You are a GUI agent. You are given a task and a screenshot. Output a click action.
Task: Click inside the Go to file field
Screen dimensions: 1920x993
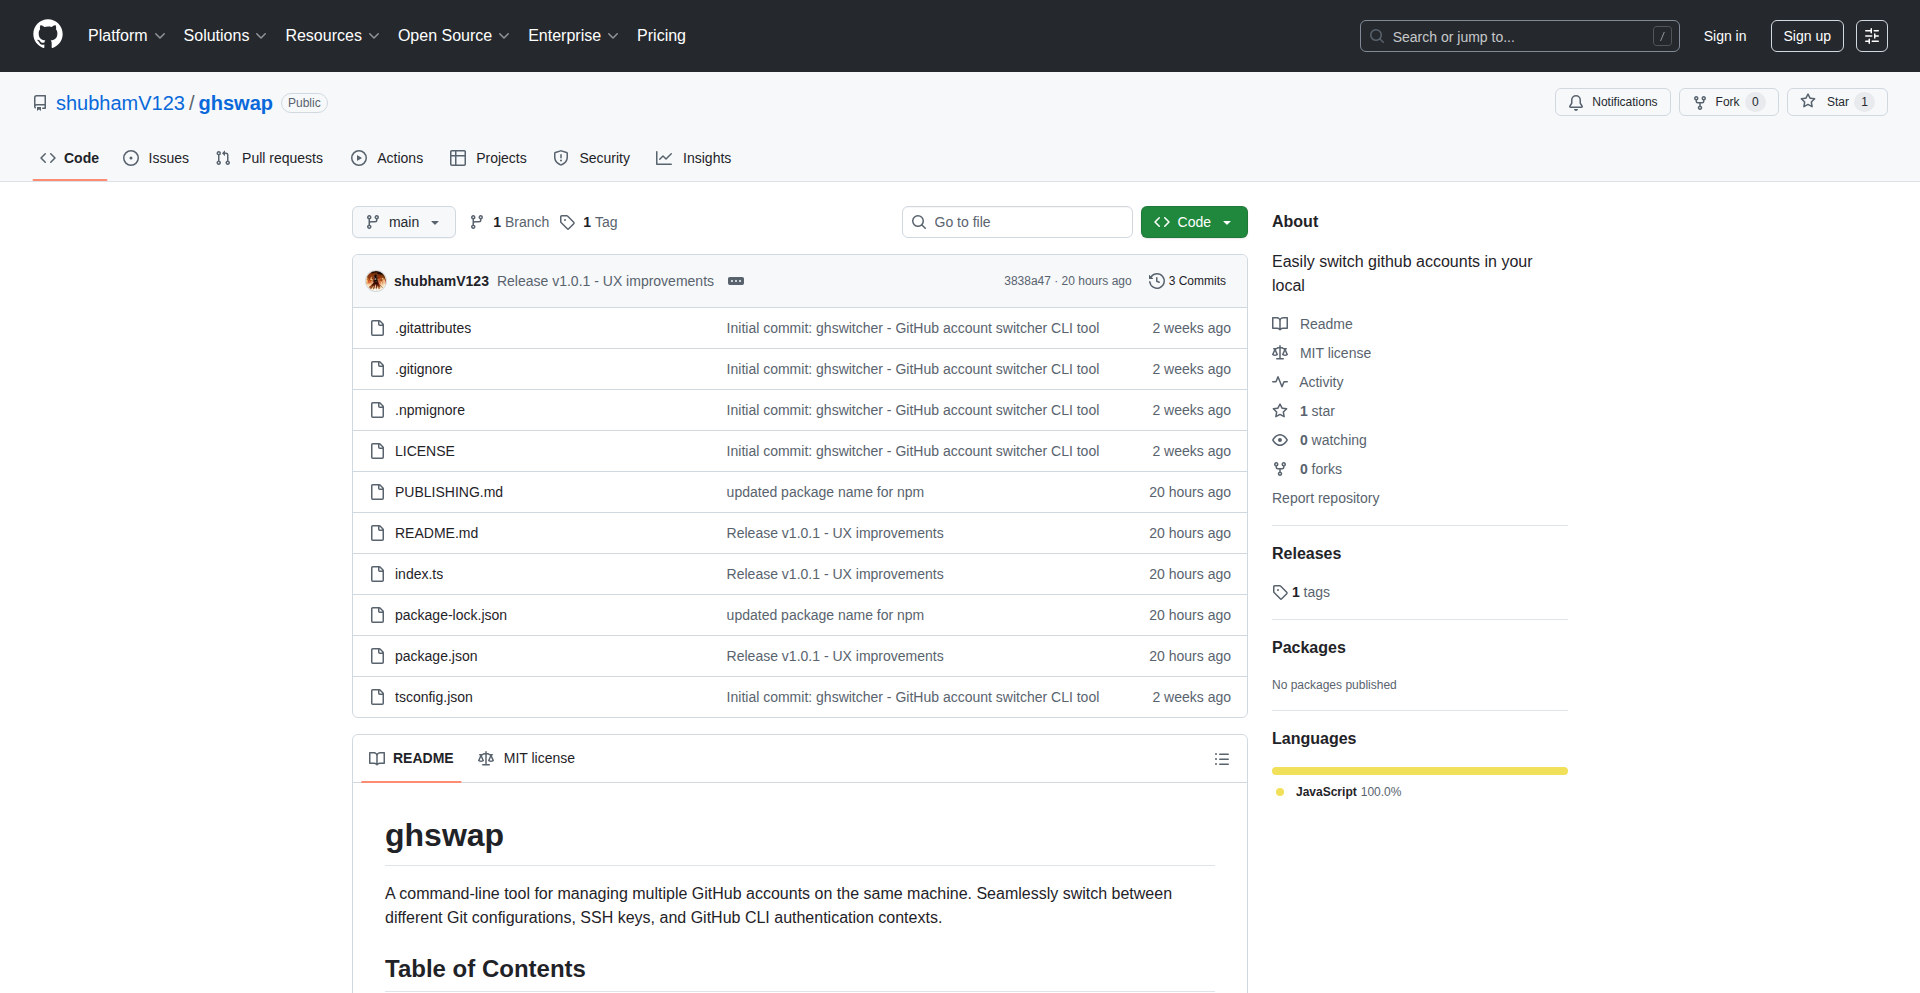pyautogui.click(x=1017, y=222)
